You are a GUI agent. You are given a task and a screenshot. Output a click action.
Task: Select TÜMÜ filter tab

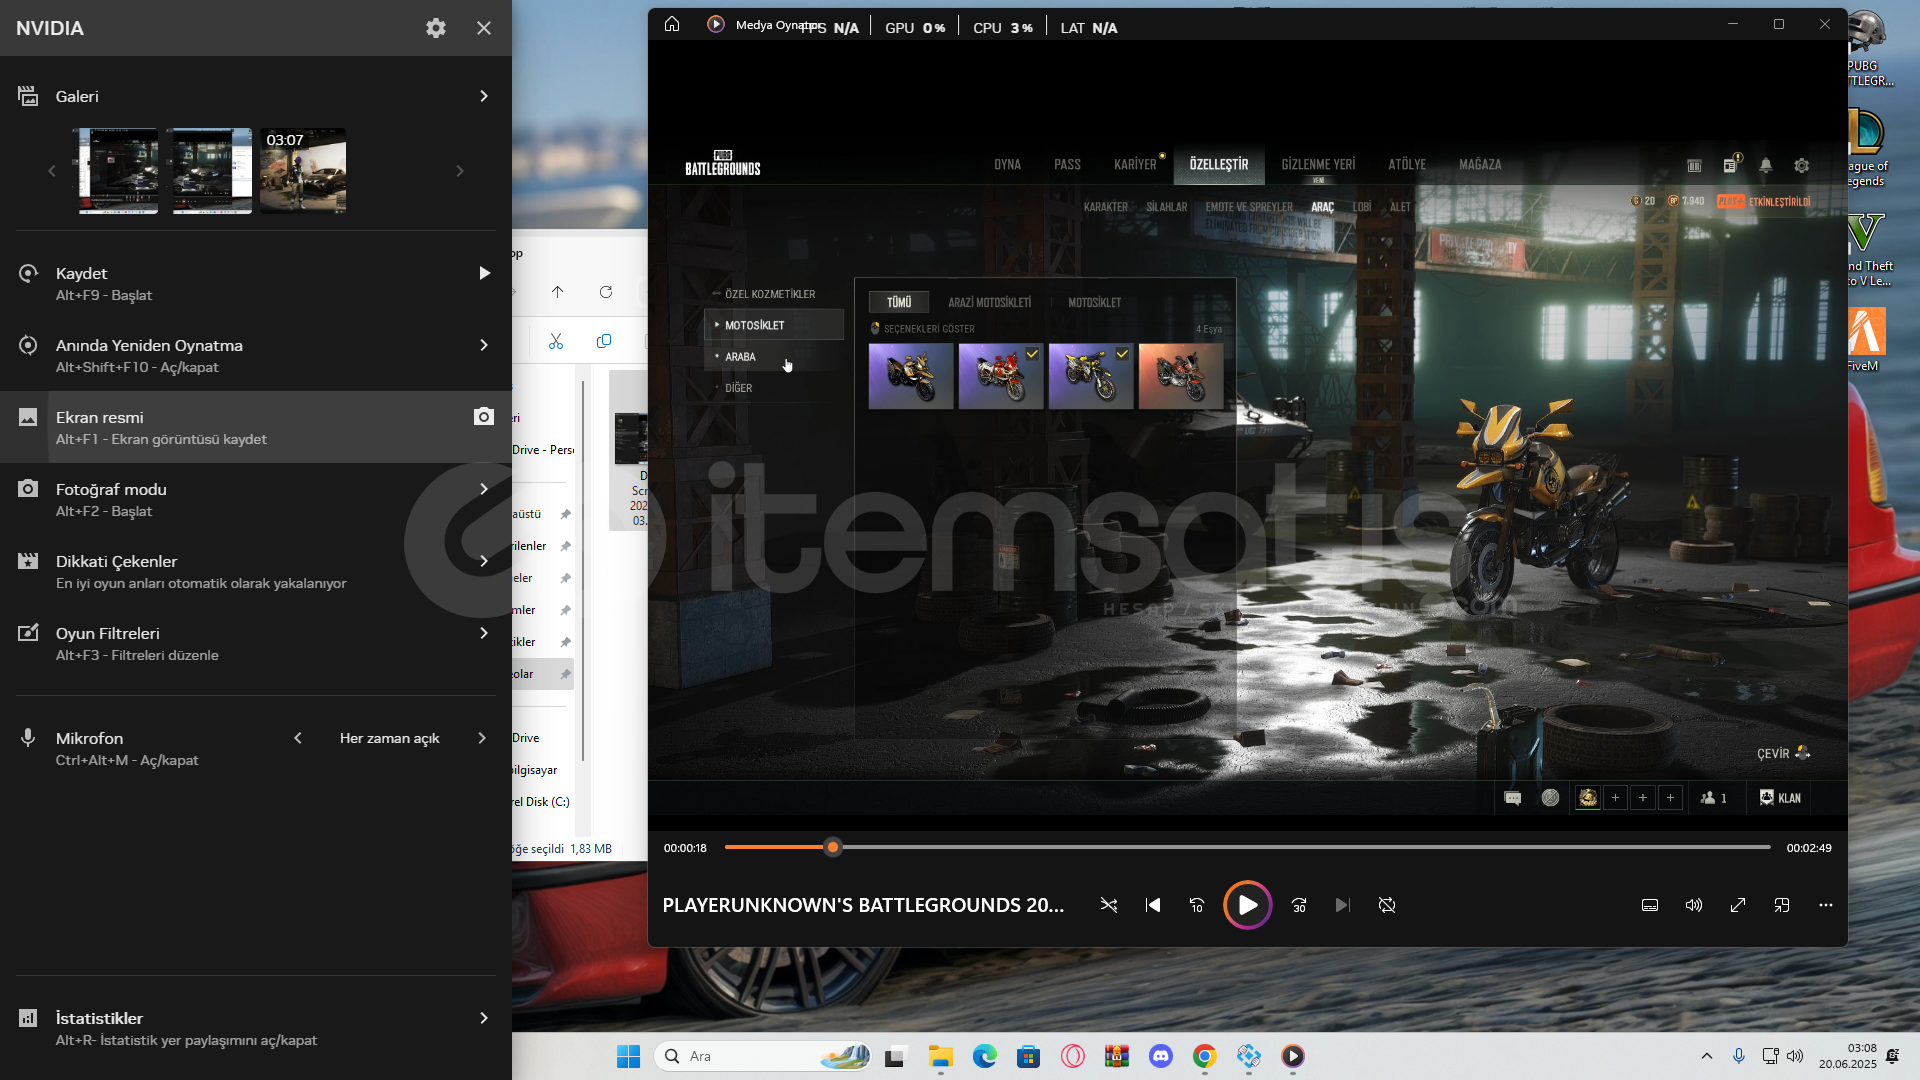click(x=899, y=302)
